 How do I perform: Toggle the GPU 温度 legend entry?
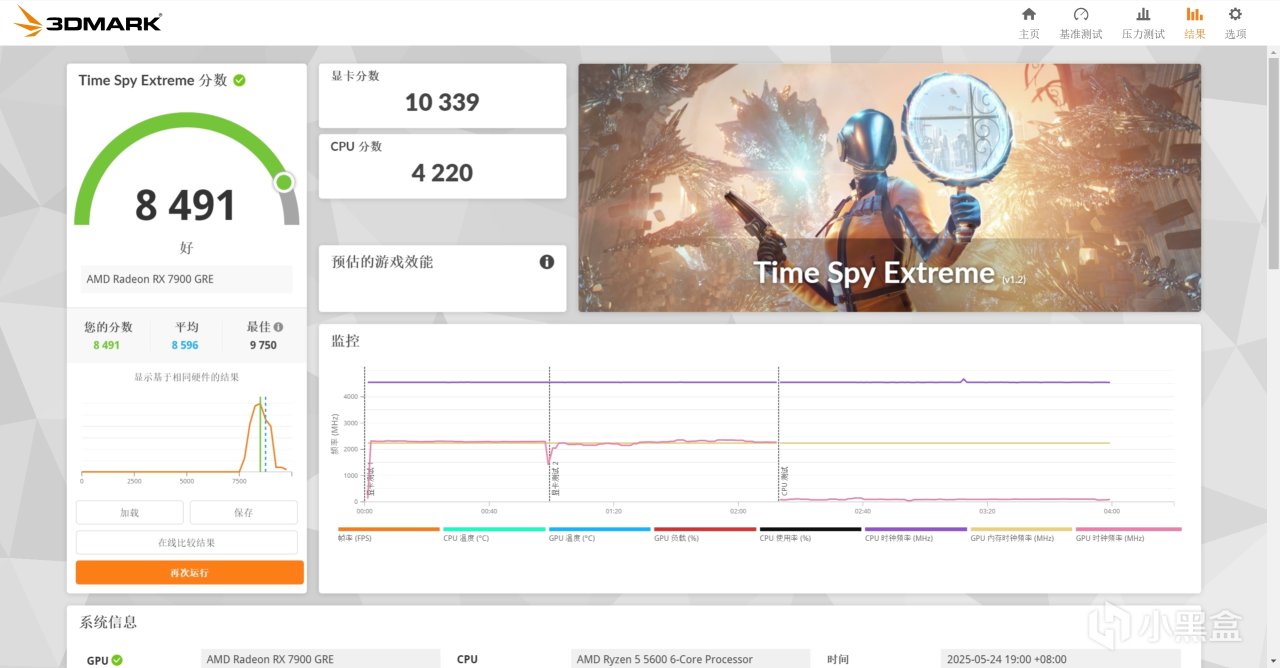tap(600, 534)
